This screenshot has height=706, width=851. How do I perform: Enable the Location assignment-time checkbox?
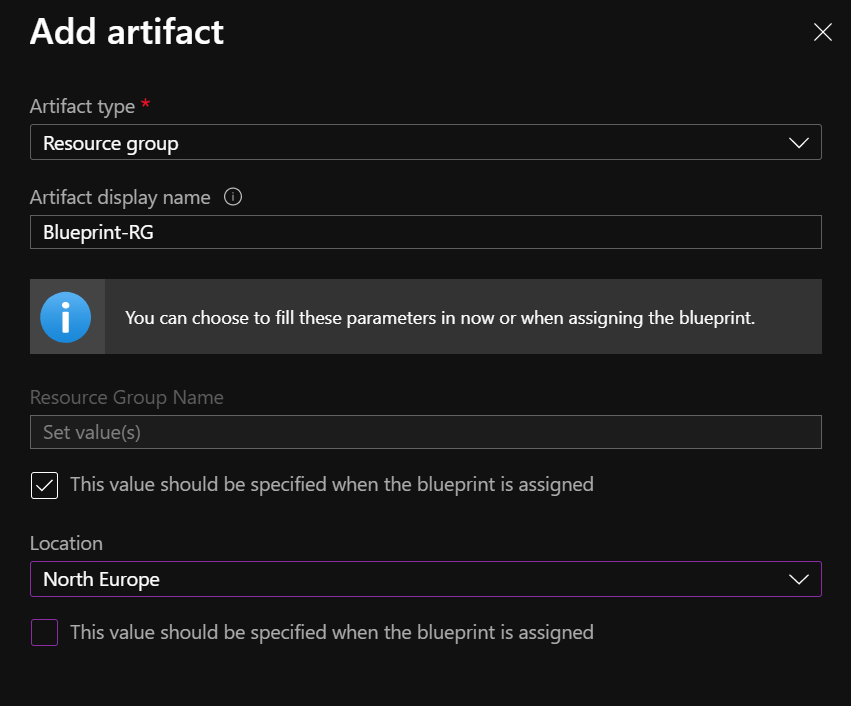click(44, 632)
